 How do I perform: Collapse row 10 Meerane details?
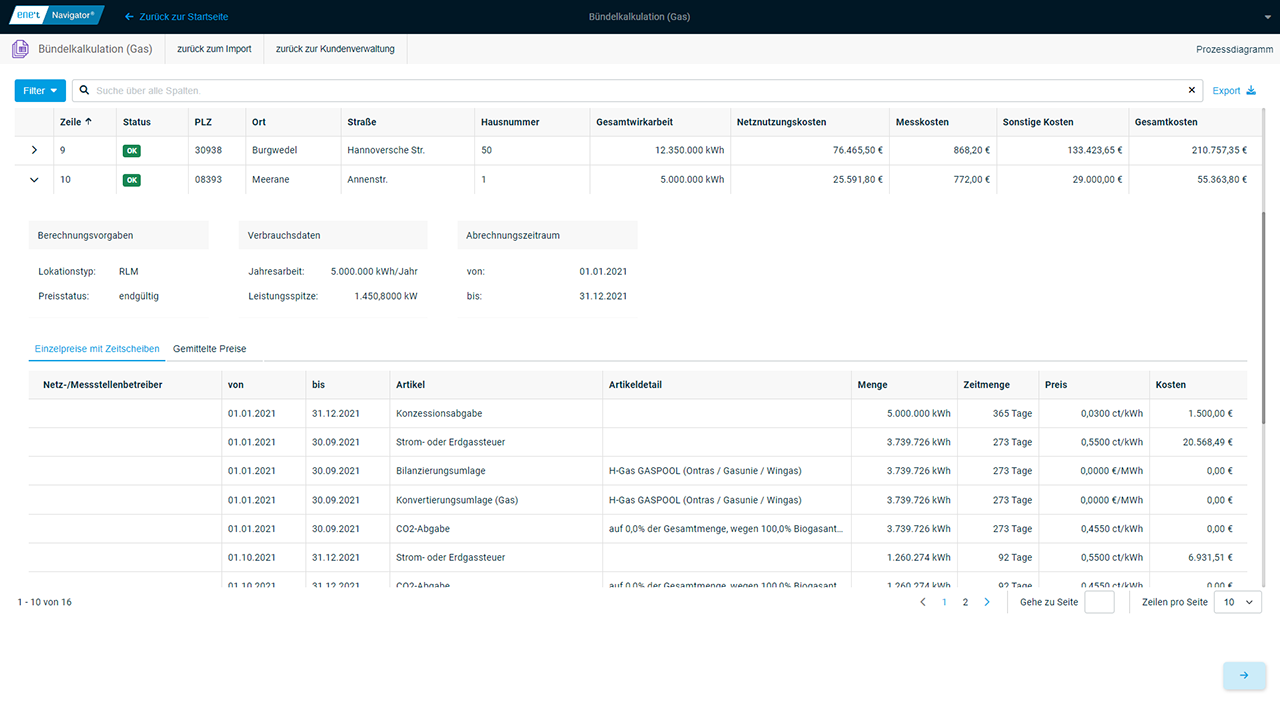tap(34, 180)
